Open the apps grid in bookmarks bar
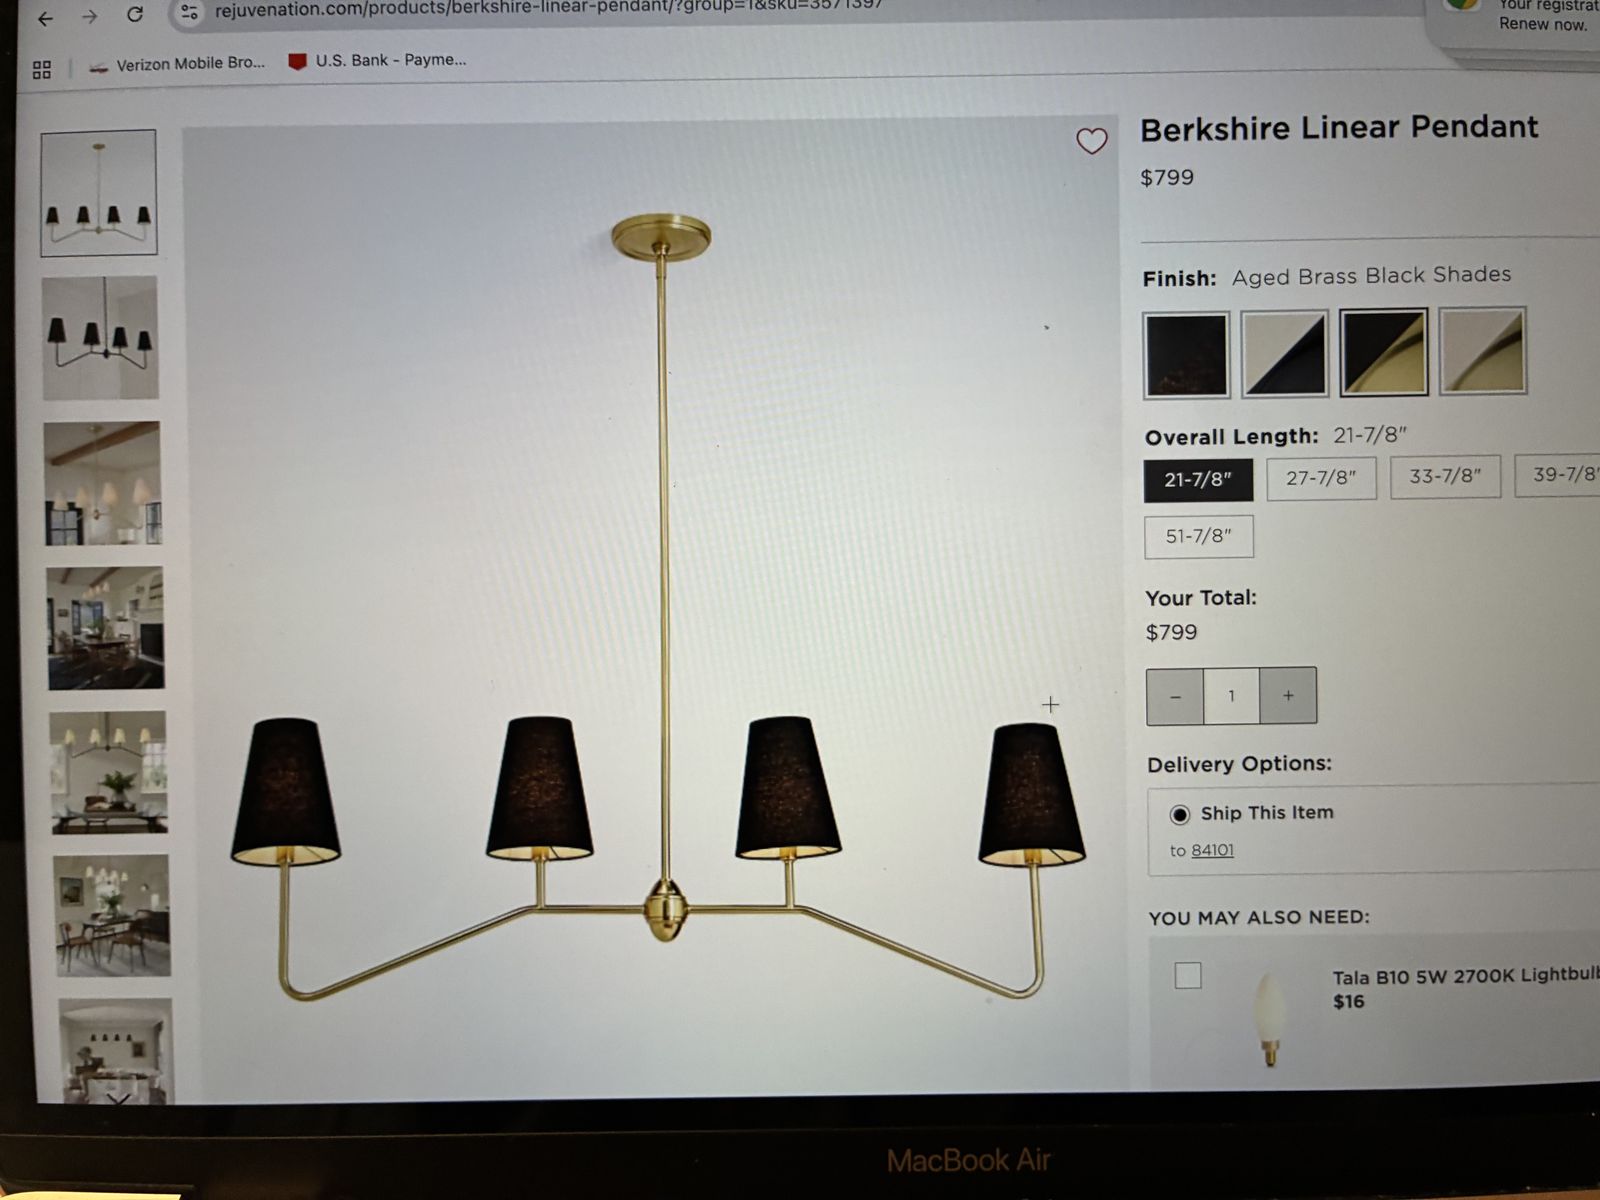1600x1200 pixels. click(42, 69)
